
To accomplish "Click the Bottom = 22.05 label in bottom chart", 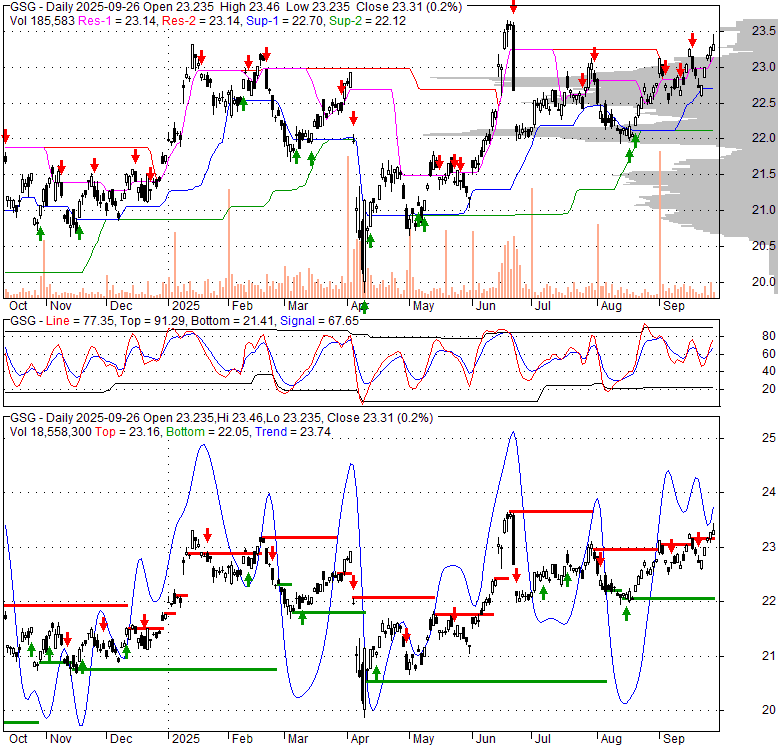I will [x=207, y=432].
